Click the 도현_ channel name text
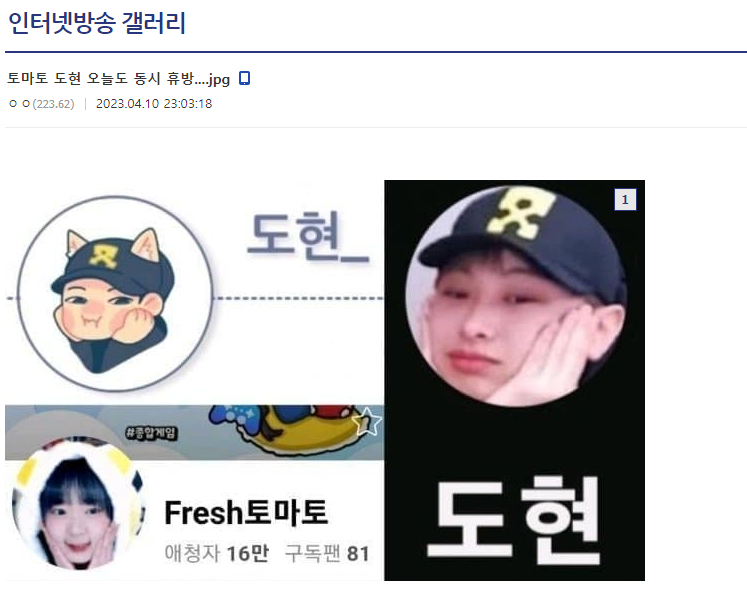The width and height of the screenshot is (747, 610). click(309, 237)
